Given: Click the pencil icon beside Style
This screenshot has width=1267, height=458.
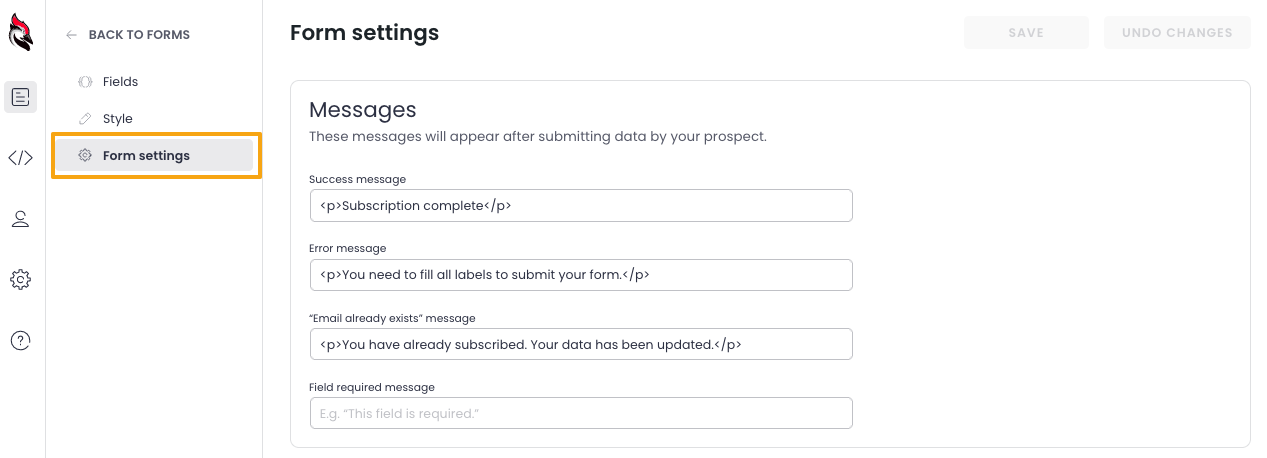Looking at the screenshot, I should [85, 119].
